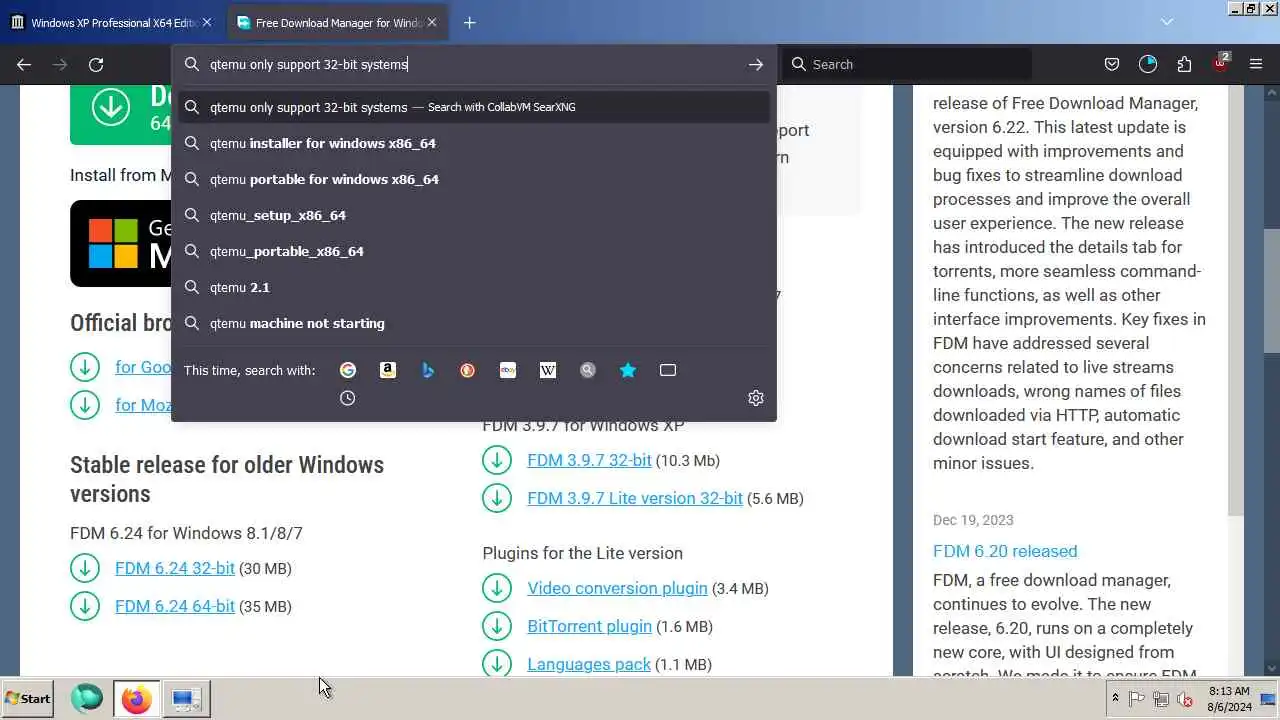Viewport: 1280px width, 720px height.
Task: Pick suggestion qtemu installer for windows x86_64
Action: click(475, 143)
